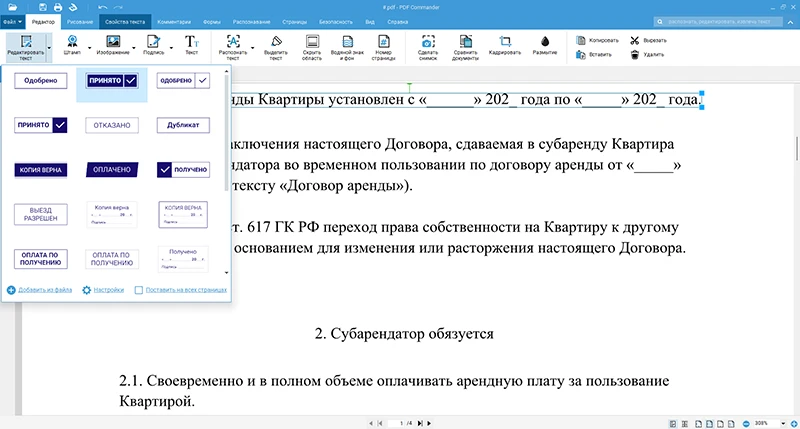Open the Комментарии tab
The height and width of the screenshot is (429, 800).
(x=174, y=22)
